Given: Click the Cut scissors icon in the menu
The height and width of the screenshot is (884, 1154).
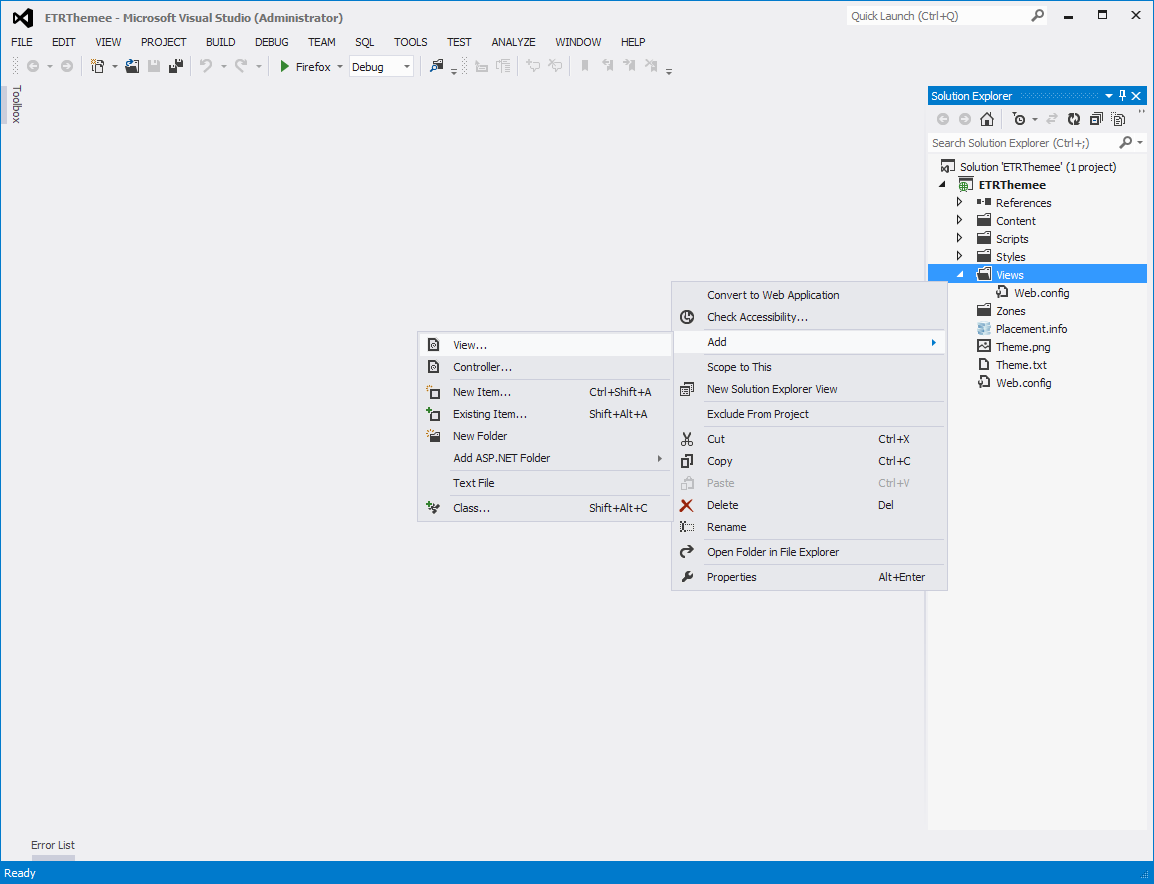Looking at the screenshot, I should pyautogui.click(x=687, y=439).
